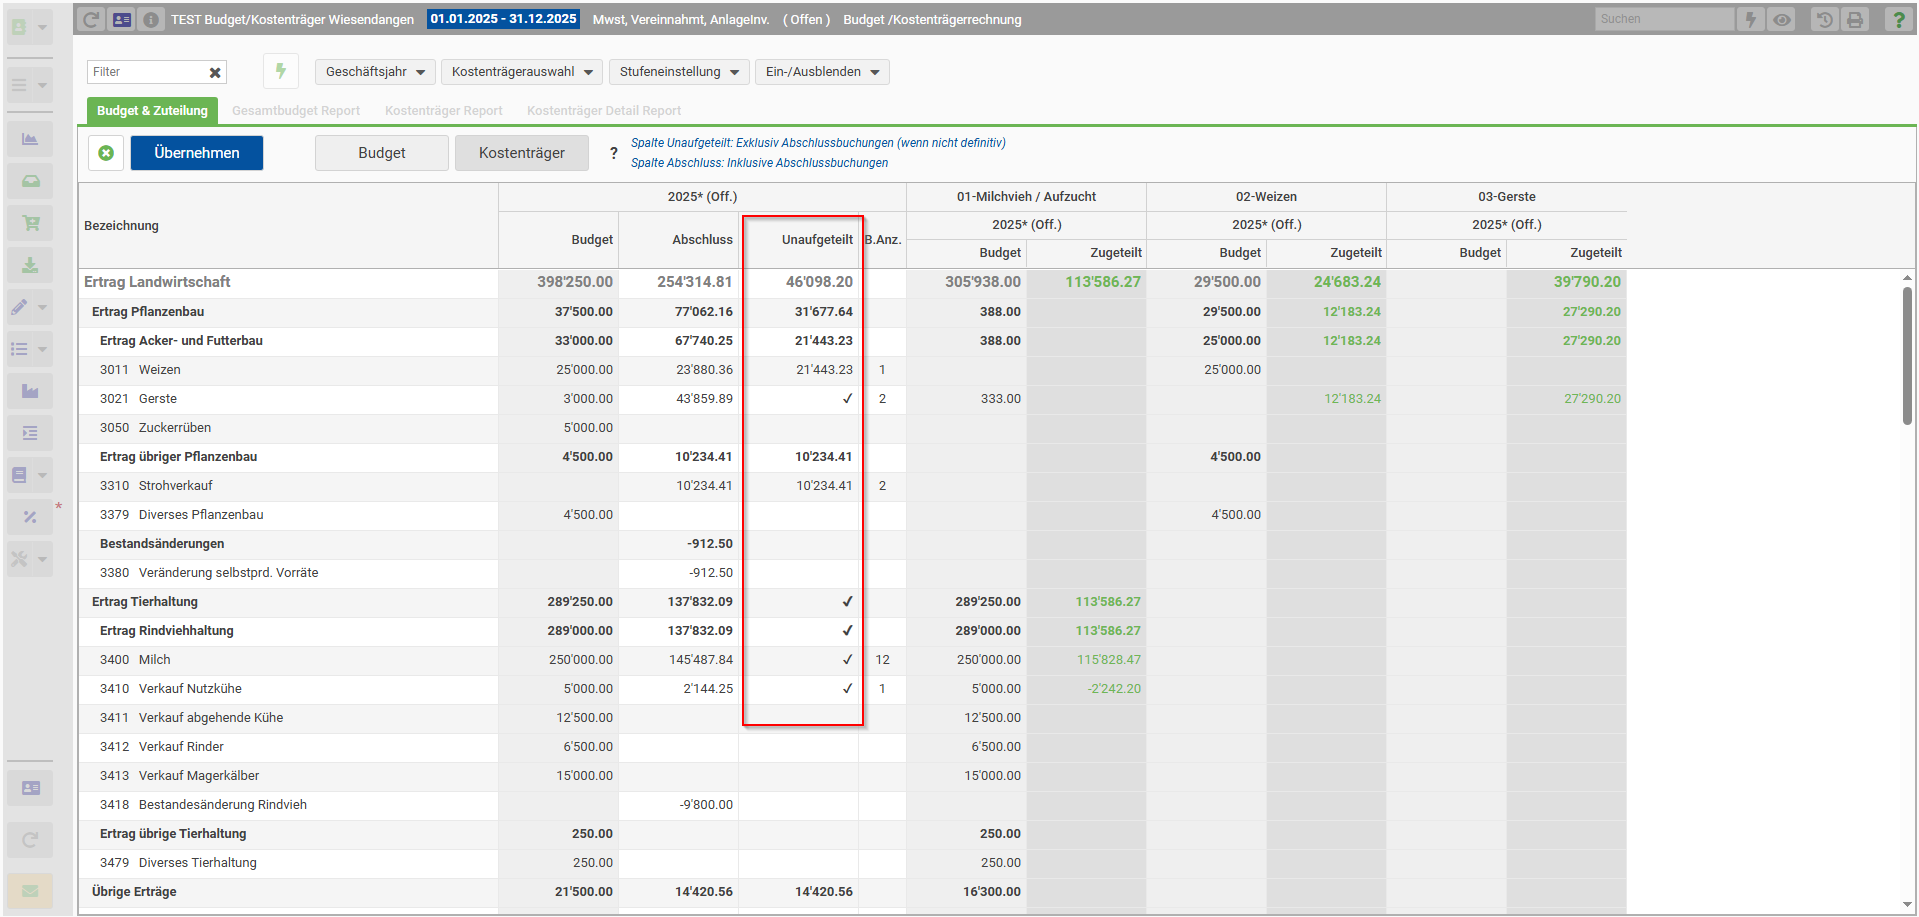Open the Stufeneinstellung dropdown

(678, 72)
